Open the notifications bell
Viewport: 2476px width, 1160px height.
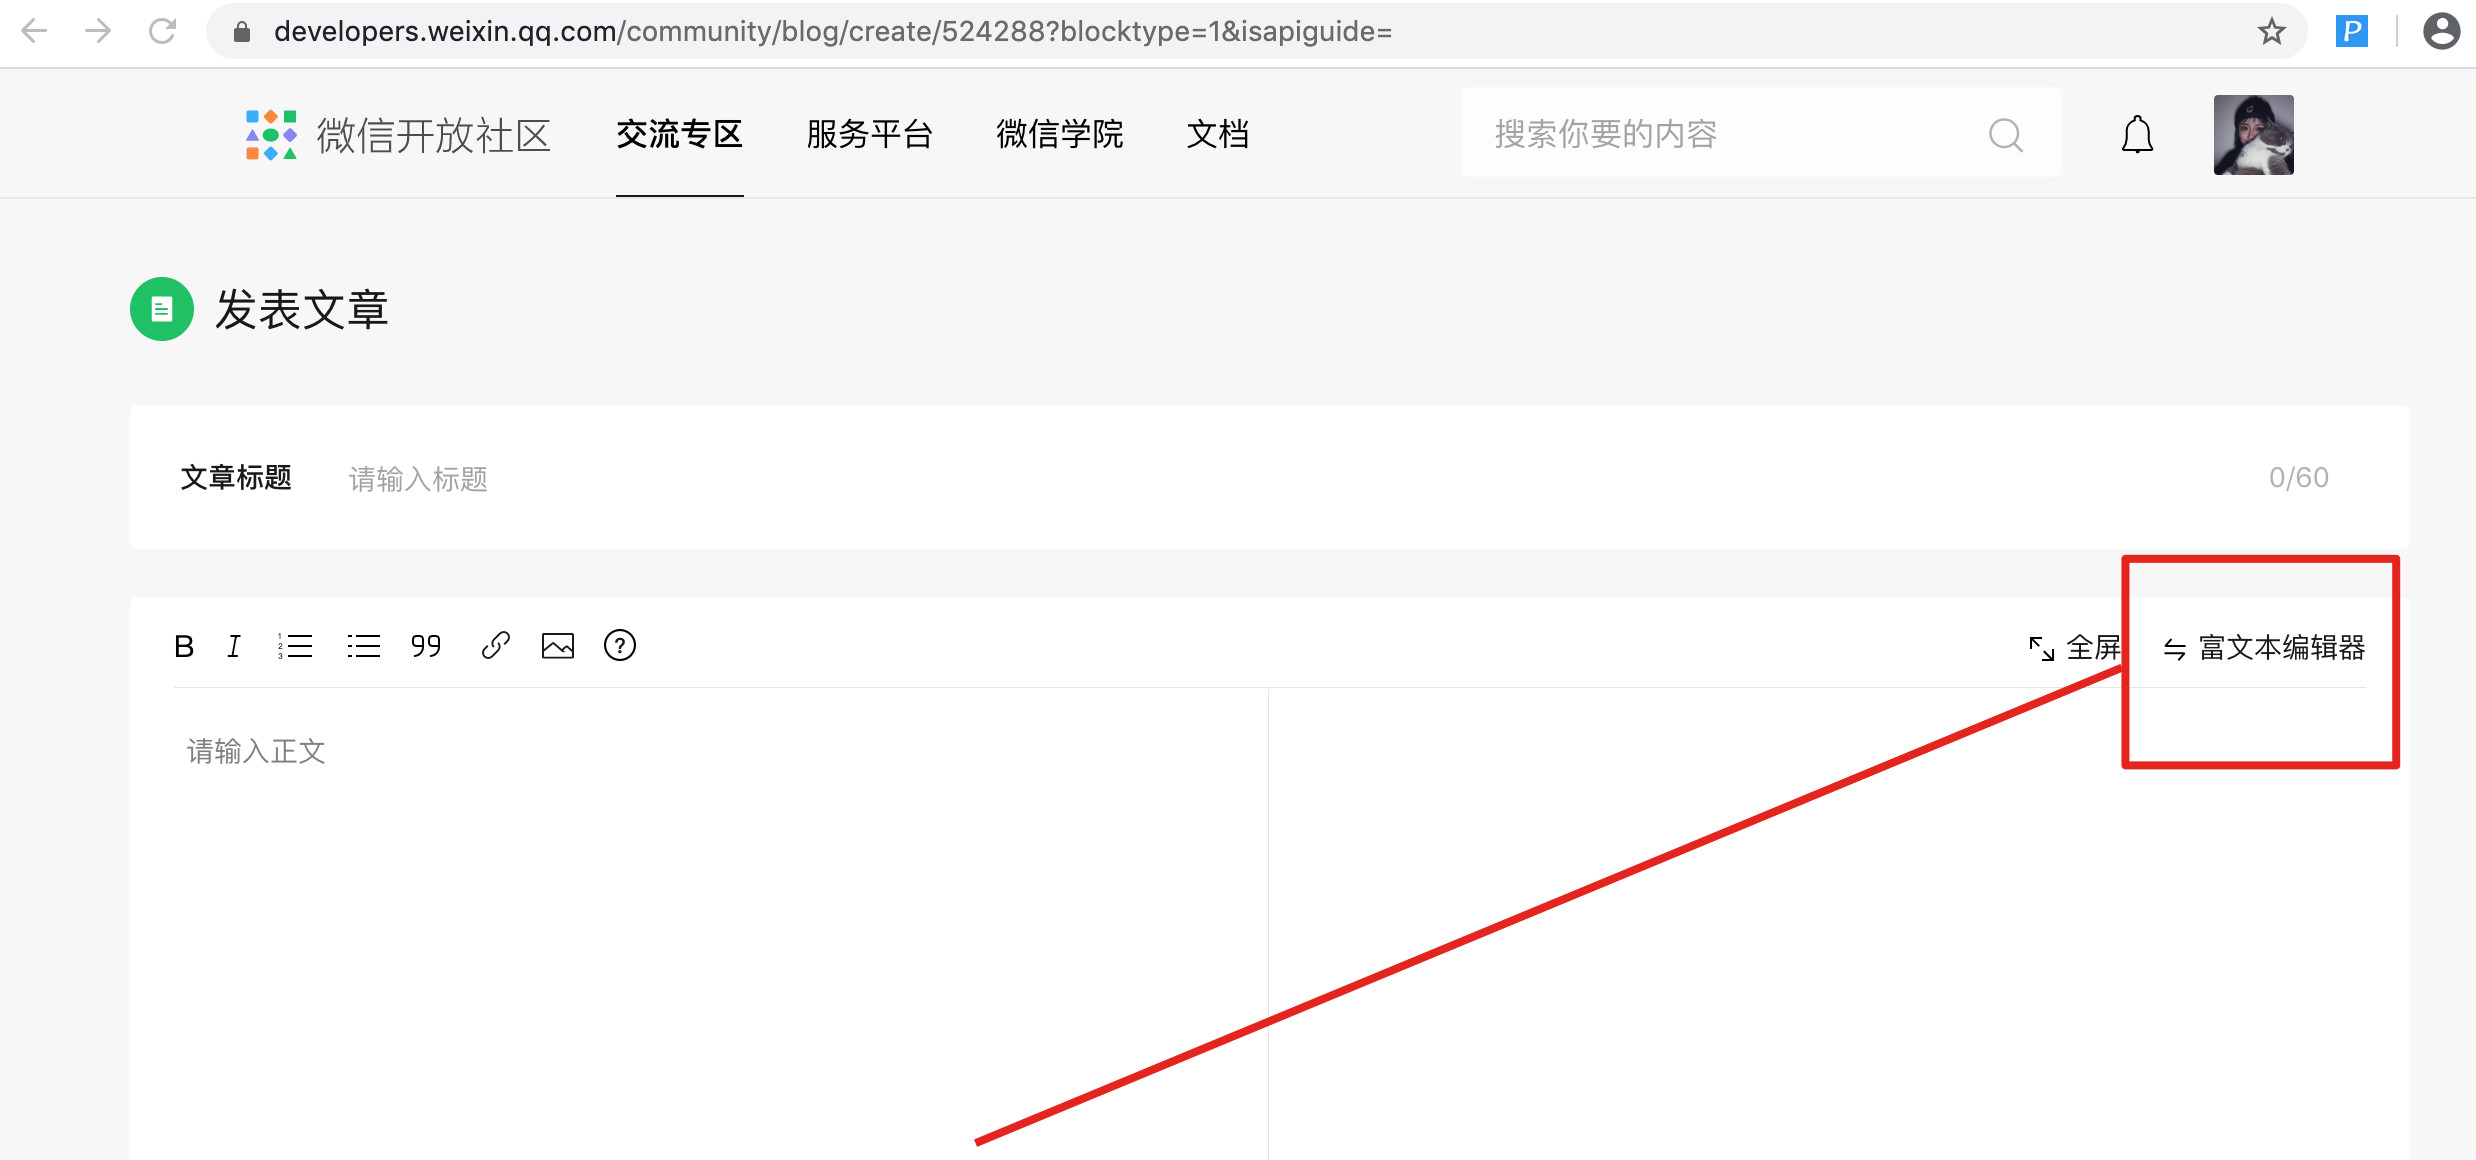(2137, 135)
